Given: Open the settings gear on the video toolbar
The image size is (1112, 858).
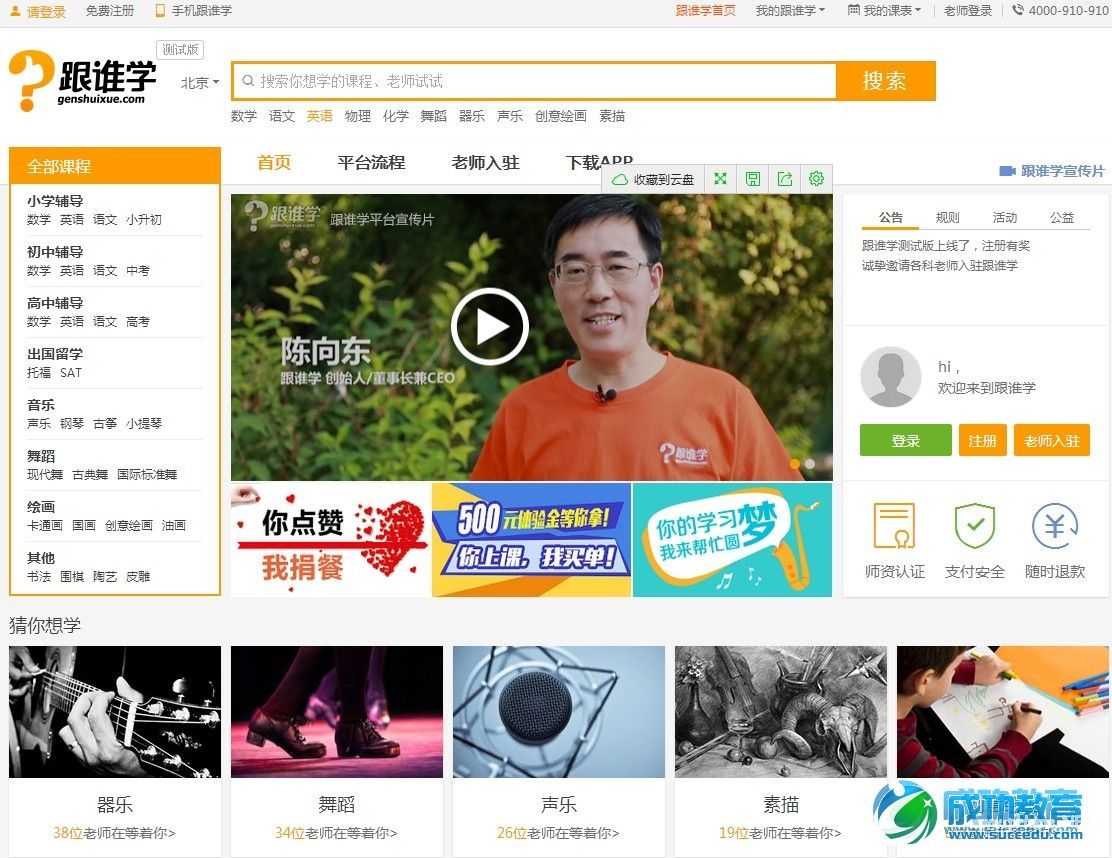Looking at the screenshot, I should (817, 179).
